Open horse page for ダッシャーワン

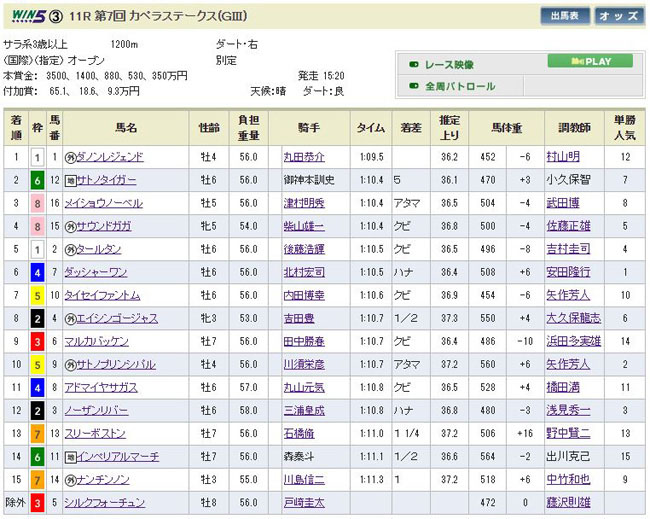[98, 272]
